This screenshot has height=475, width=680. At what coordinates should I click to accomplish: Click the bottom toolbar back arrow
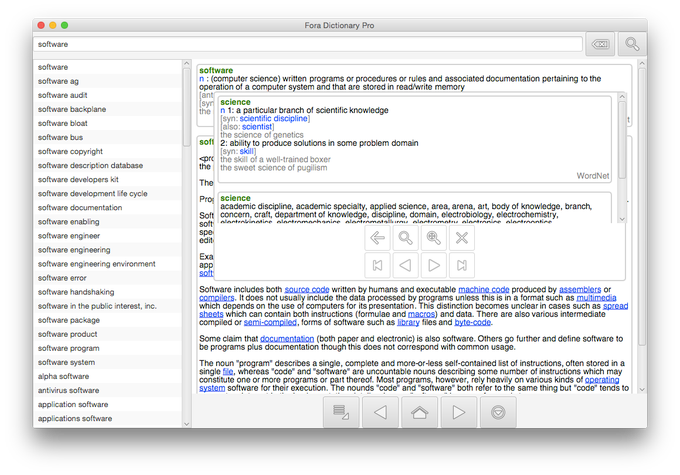point(380,412)
